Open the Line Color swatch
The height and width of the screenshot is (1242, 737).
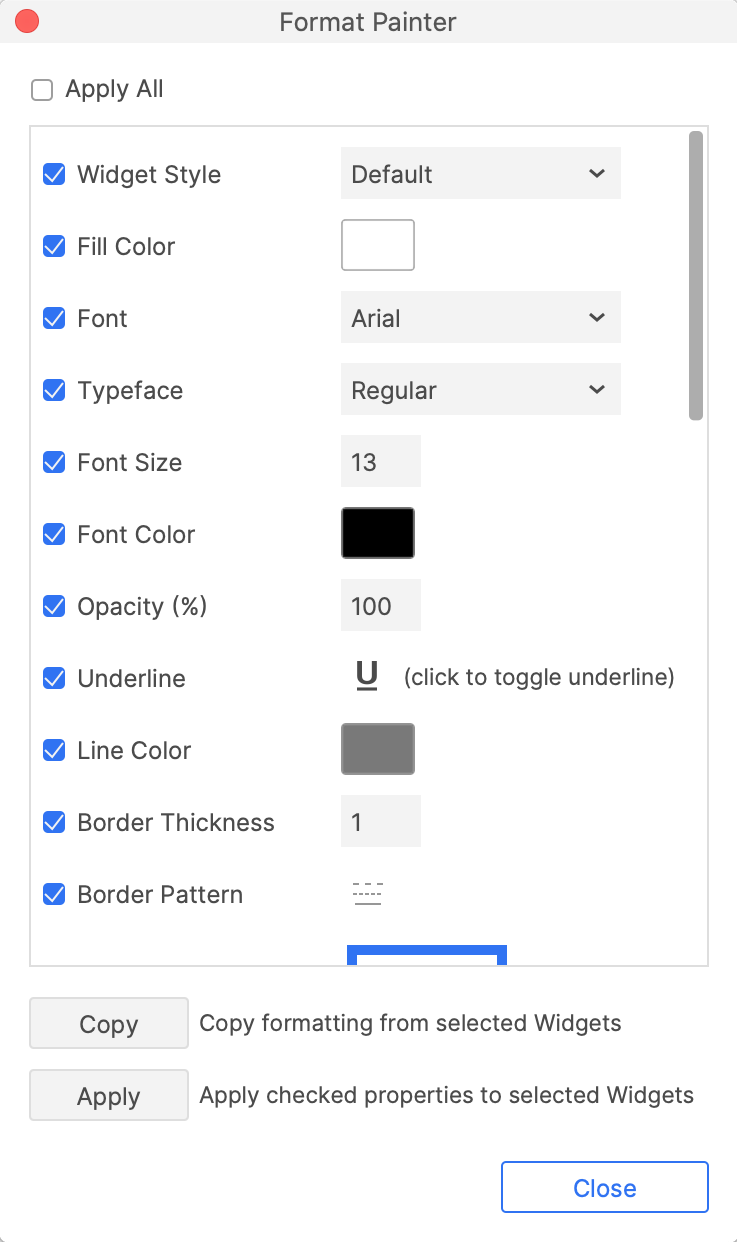click(x=378, y=749)
